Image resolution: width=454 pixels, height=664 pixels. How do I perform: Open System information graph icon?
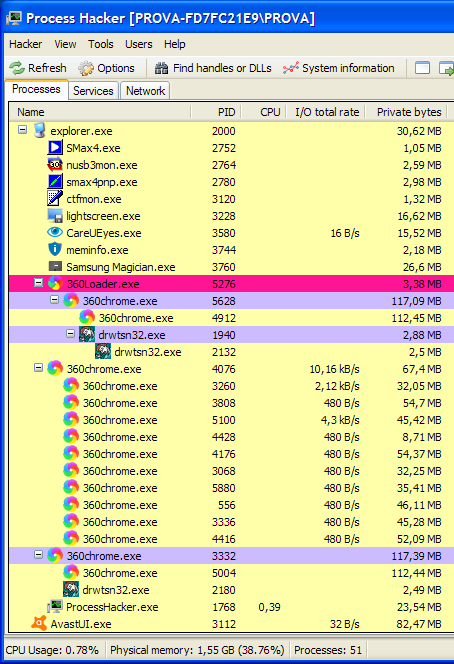click(291, 68)
